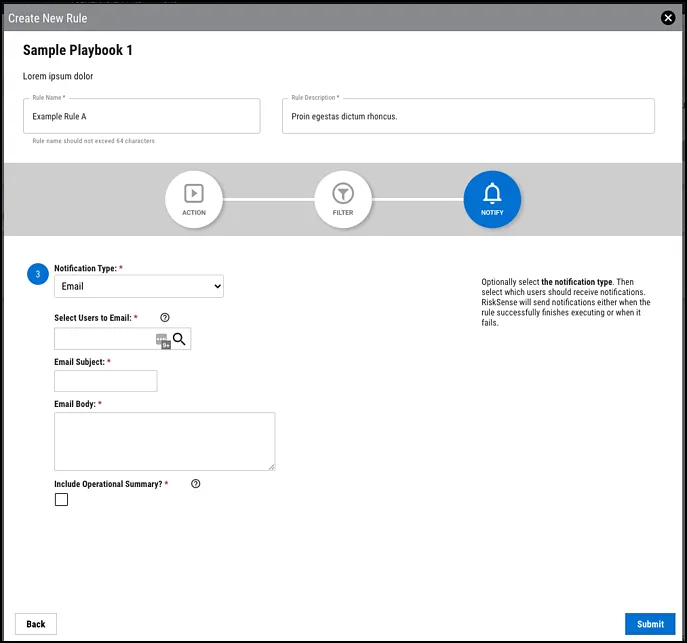Go to the Action step circle
Image resolution: width=687 pixels, height=643 pixels.
[194, 199]
